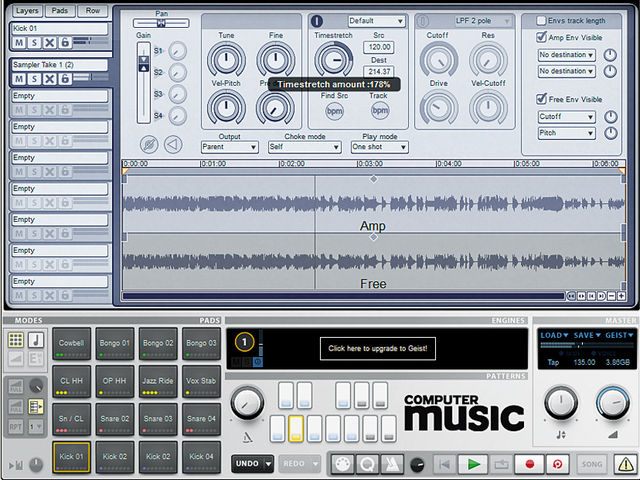The image size is (640, 480).
Task: Open the Pitch envelope destination dropdown
Action: click(x=566, y=133)
